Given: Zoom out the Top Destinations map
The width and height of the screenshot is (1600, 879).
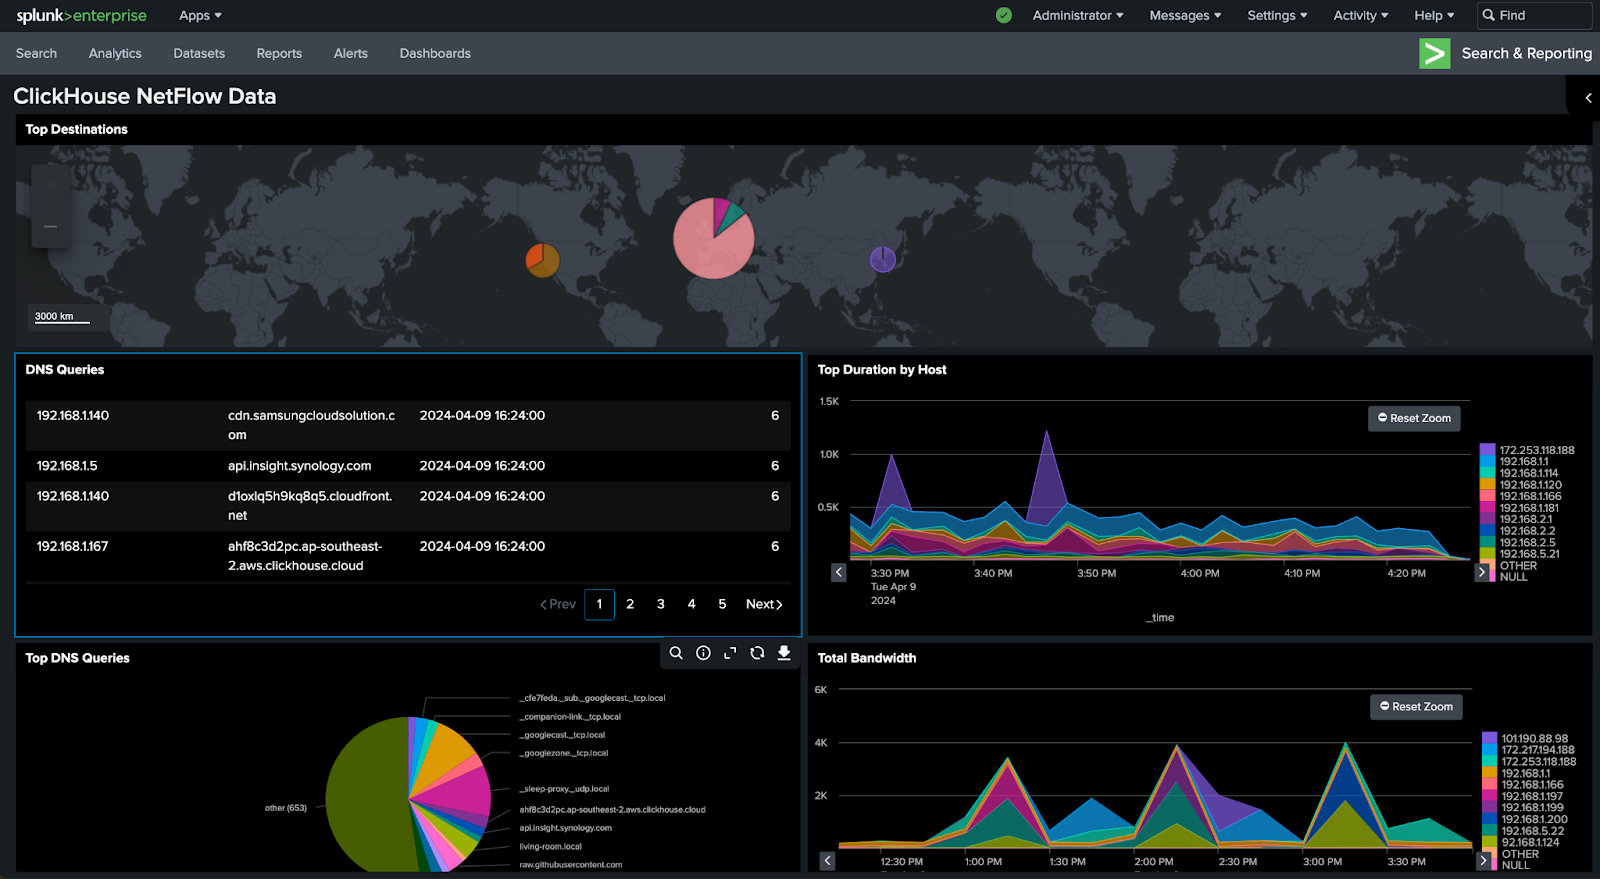Looking at the screenshot, I should point(50,227).
